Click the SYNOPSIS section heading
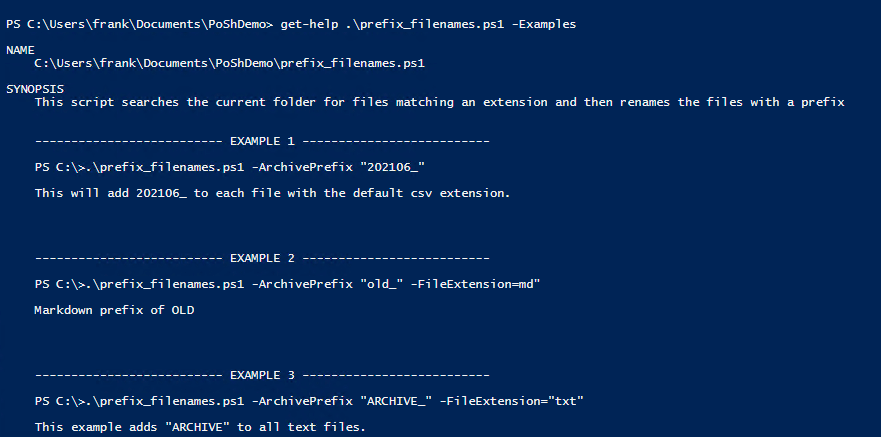Screen dimensions: 881x437 click(x=34, y=88)
